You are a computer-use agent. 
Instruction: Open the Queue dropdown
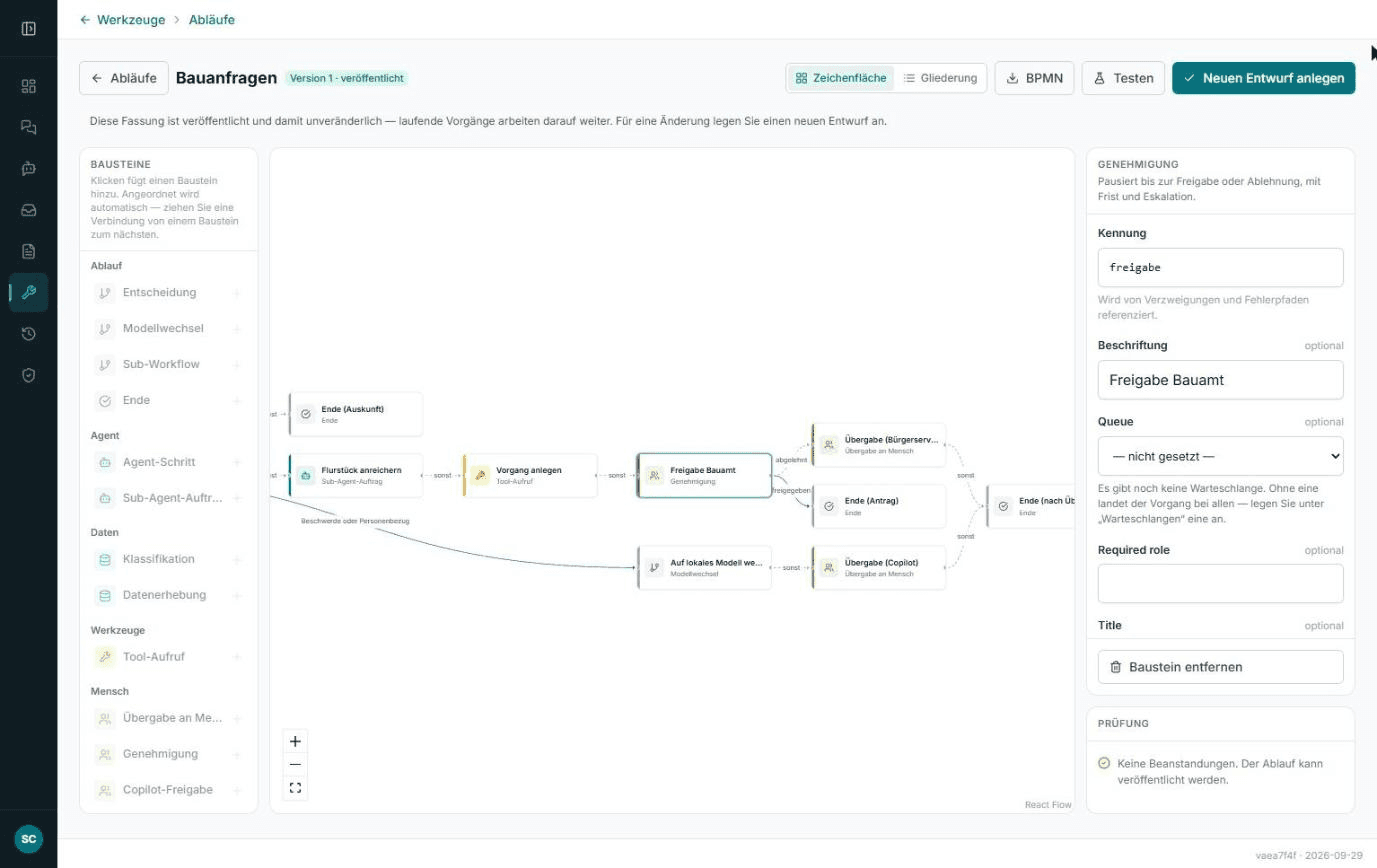pyautogui.click(x=1220, y=456)
